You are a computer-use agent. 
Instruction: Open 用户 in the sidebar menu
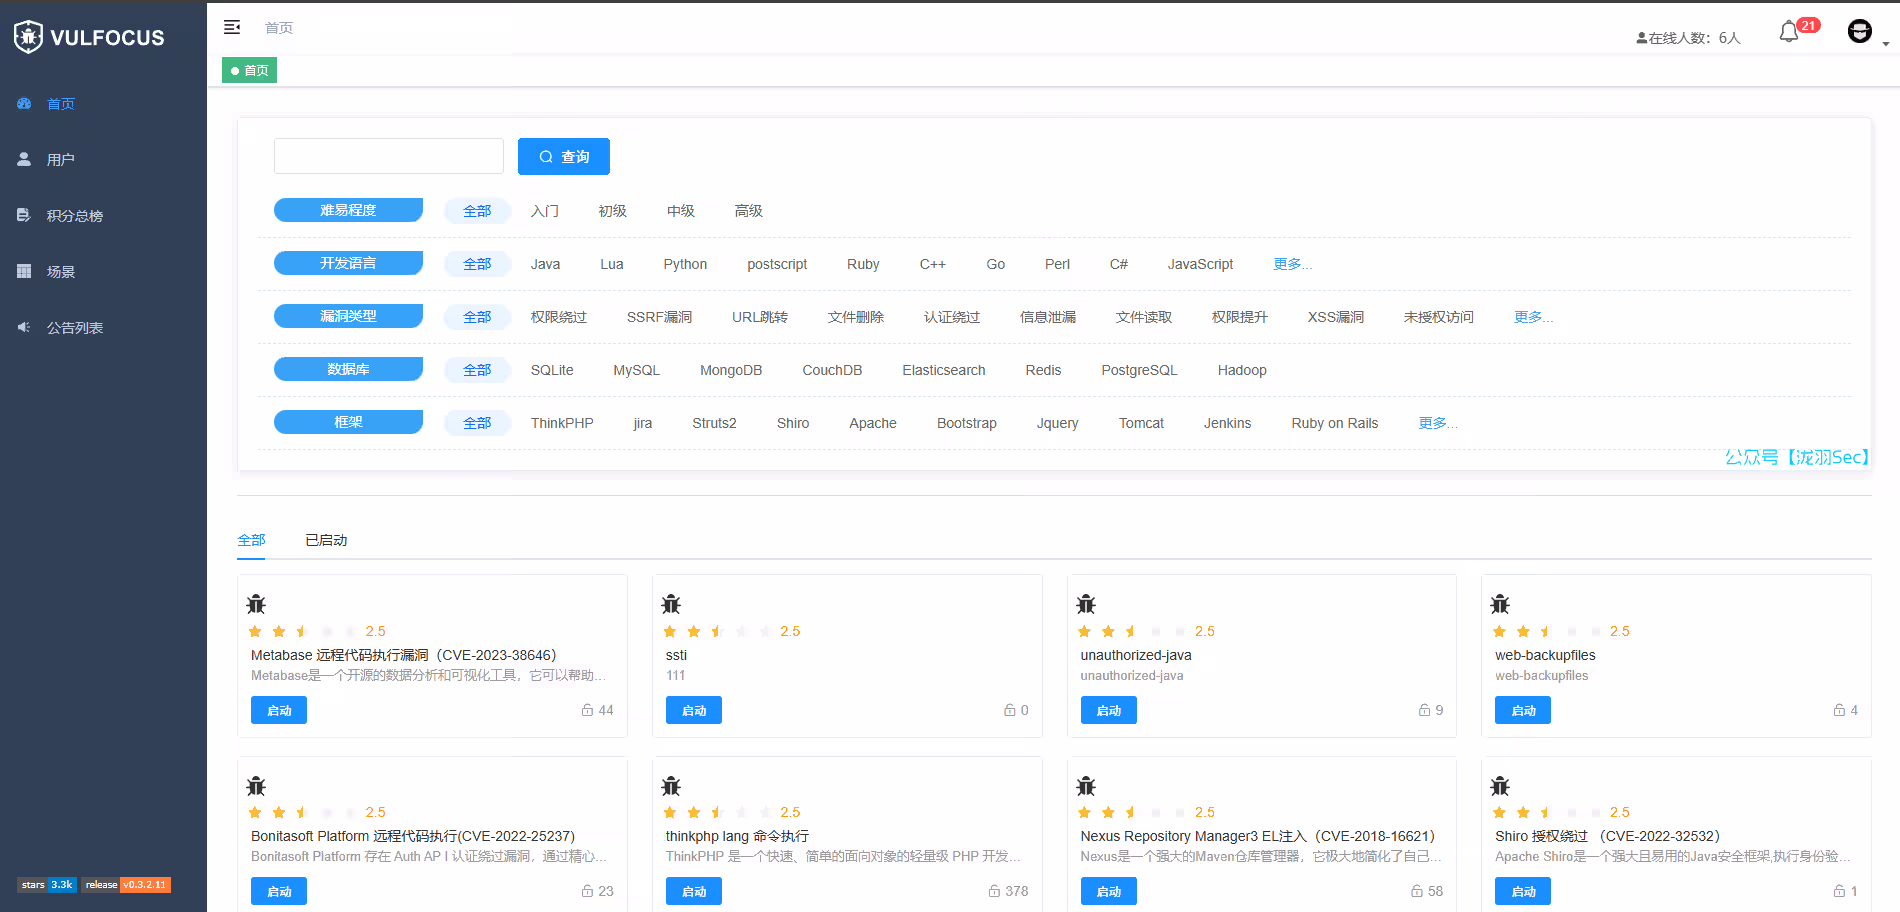click(60, 160)
